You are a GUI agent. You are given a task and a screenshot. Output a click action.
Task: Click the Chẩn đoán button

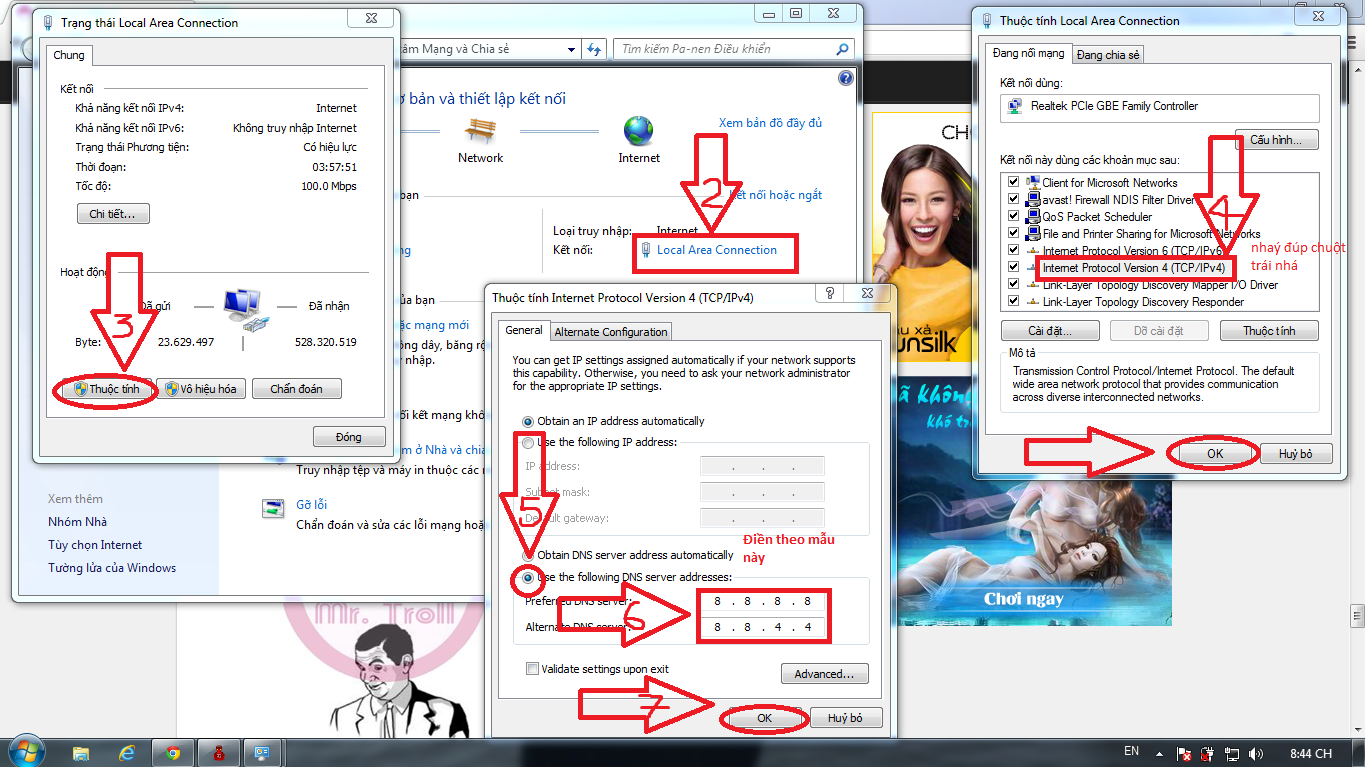coord(296,389)
